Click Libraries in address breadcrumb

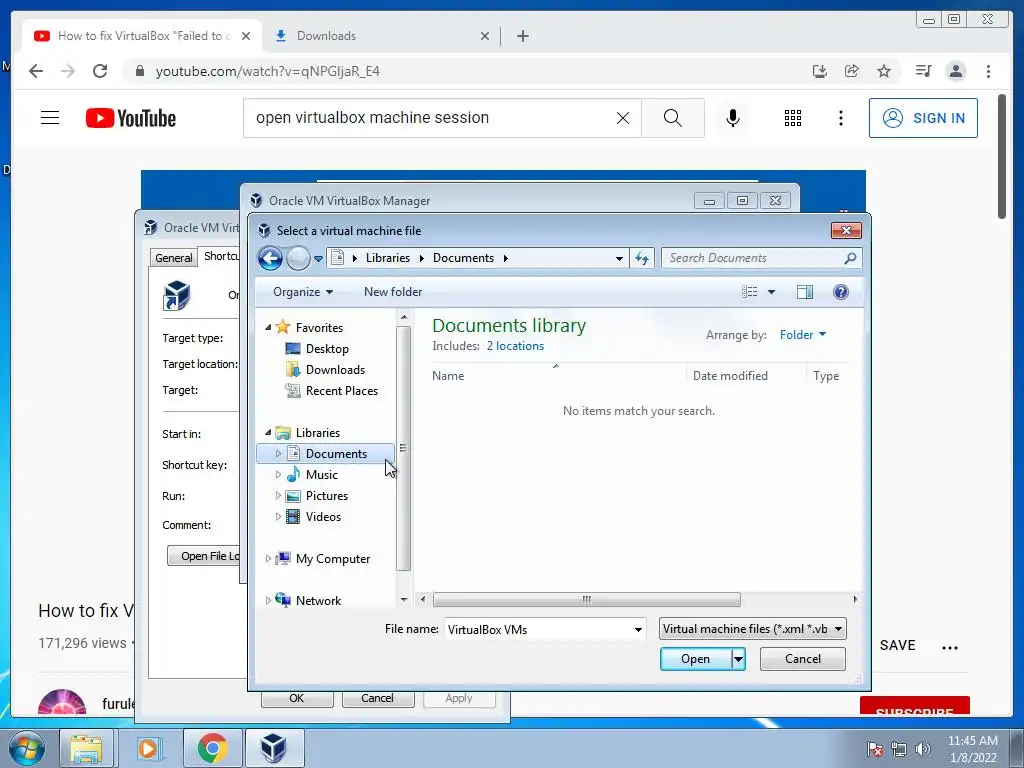[387, 258]
